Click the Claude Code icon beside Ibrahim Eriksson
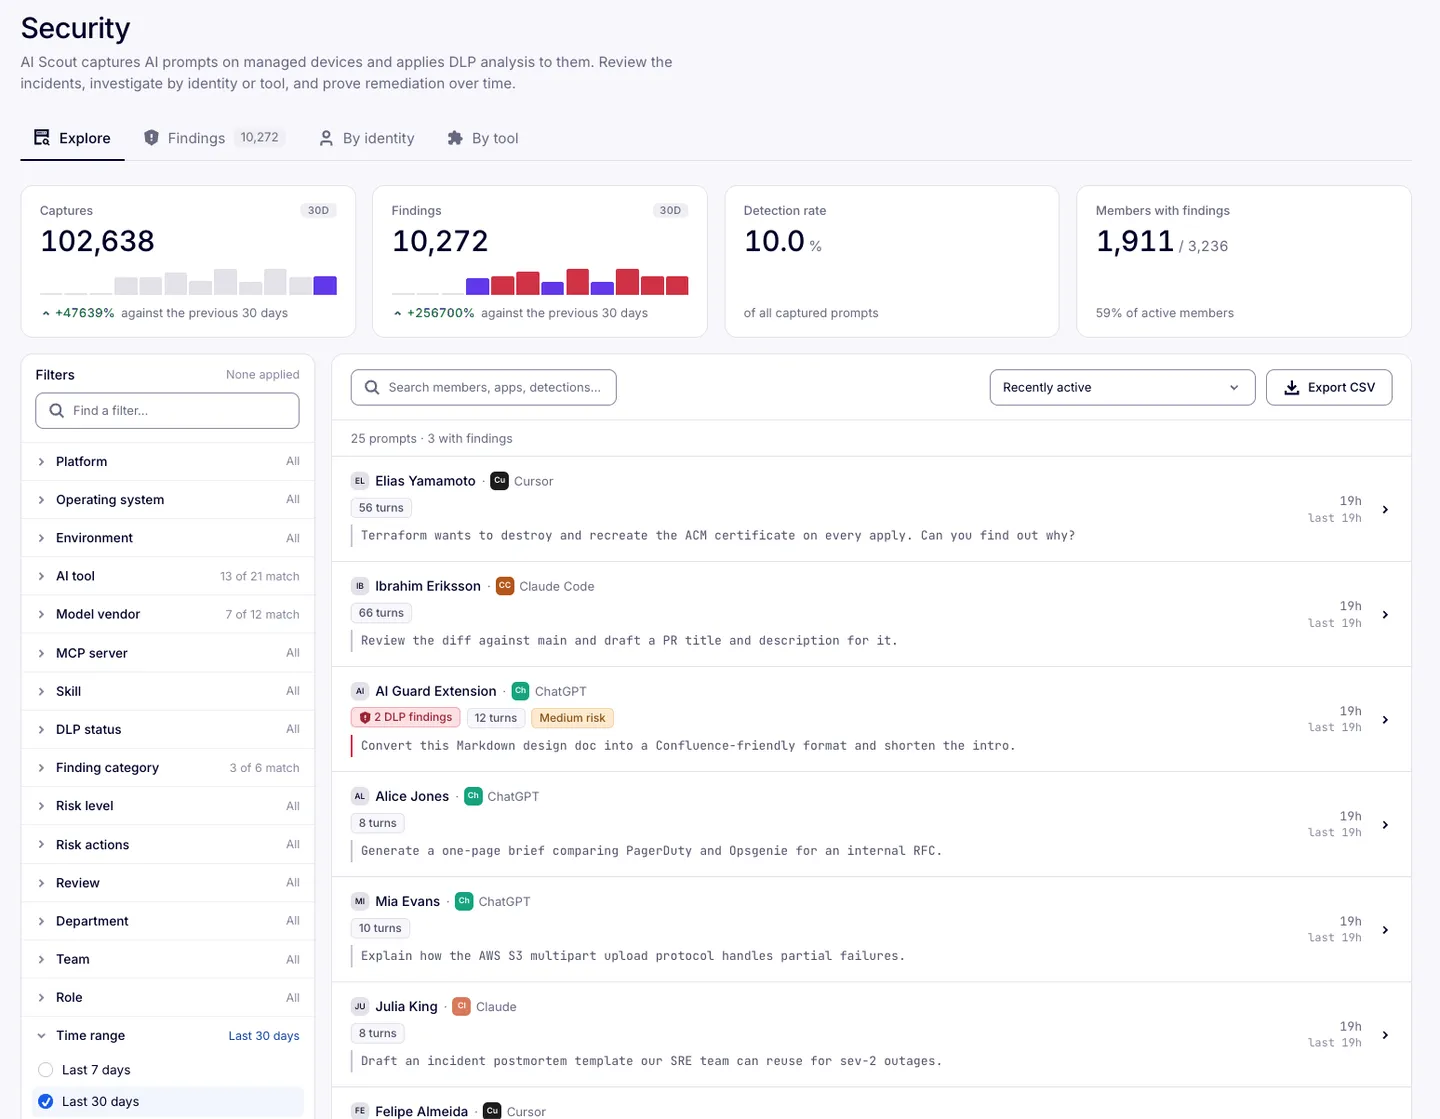 [505, 586]
